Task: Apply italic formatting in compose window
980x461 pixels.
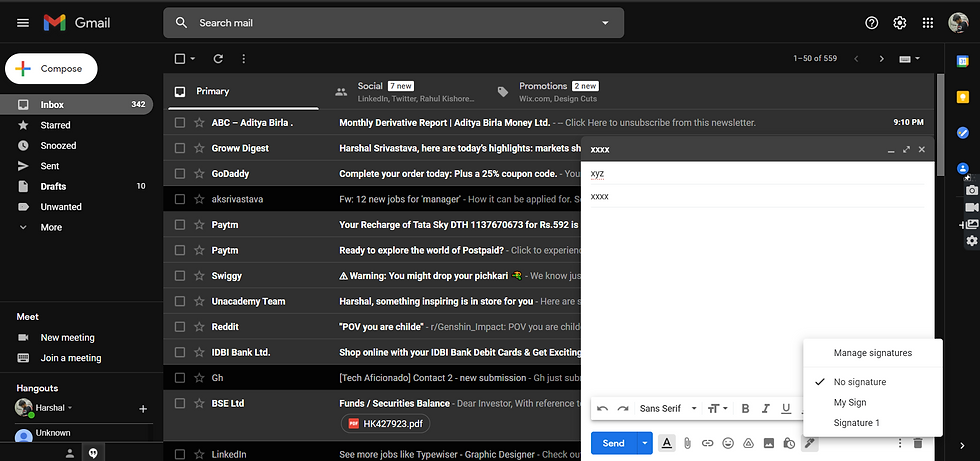Action: click(766, 409)
